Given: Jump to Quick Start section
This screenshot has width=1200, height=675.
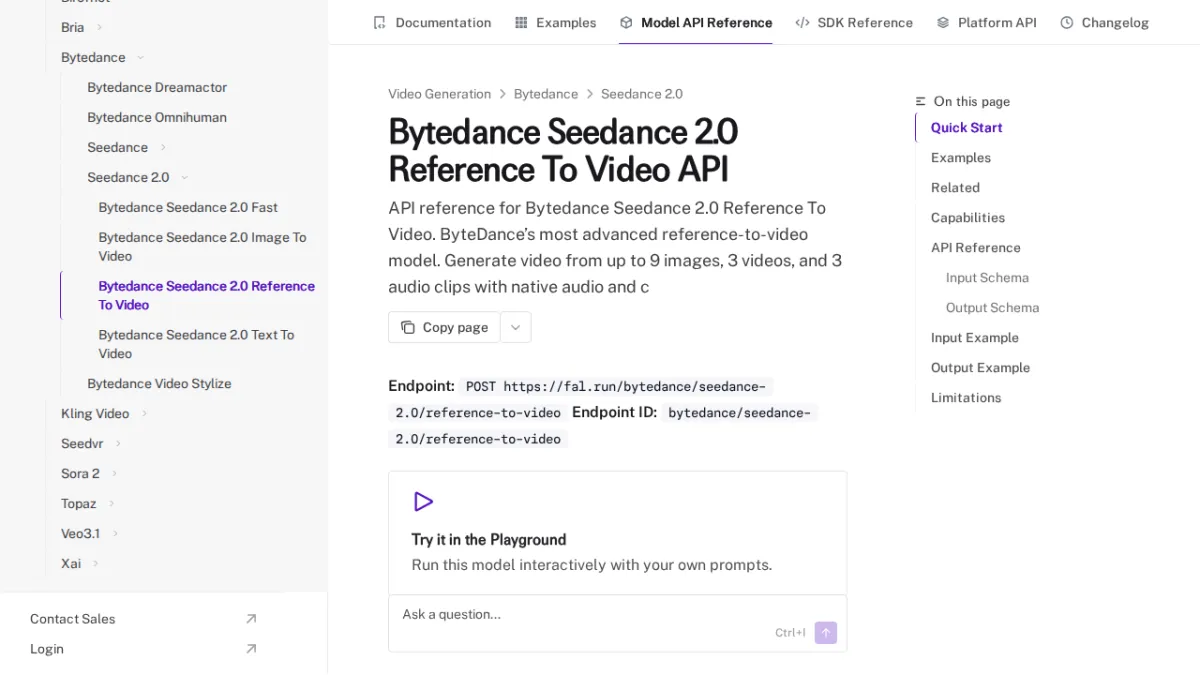Looking at the screenshot, I should pos(966,127).
